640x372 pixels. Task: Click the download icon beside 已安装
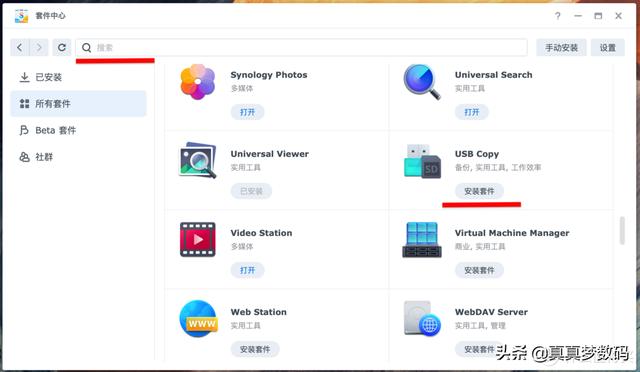tap(24, 77)
